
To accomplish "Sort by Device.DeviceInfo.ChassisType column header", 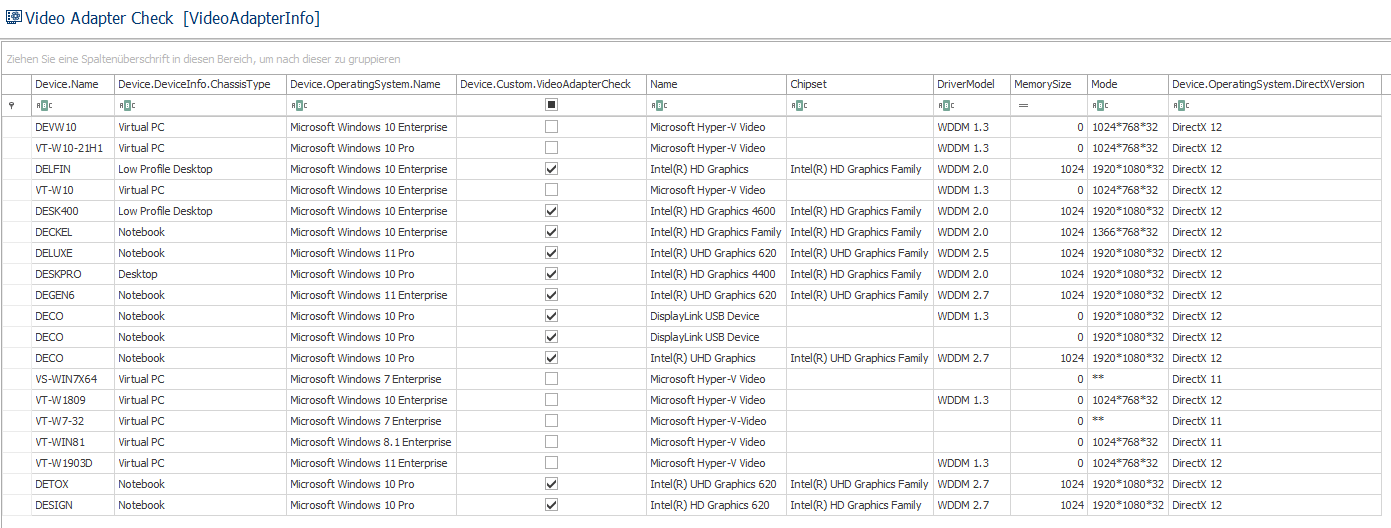I will coord(201,84).
